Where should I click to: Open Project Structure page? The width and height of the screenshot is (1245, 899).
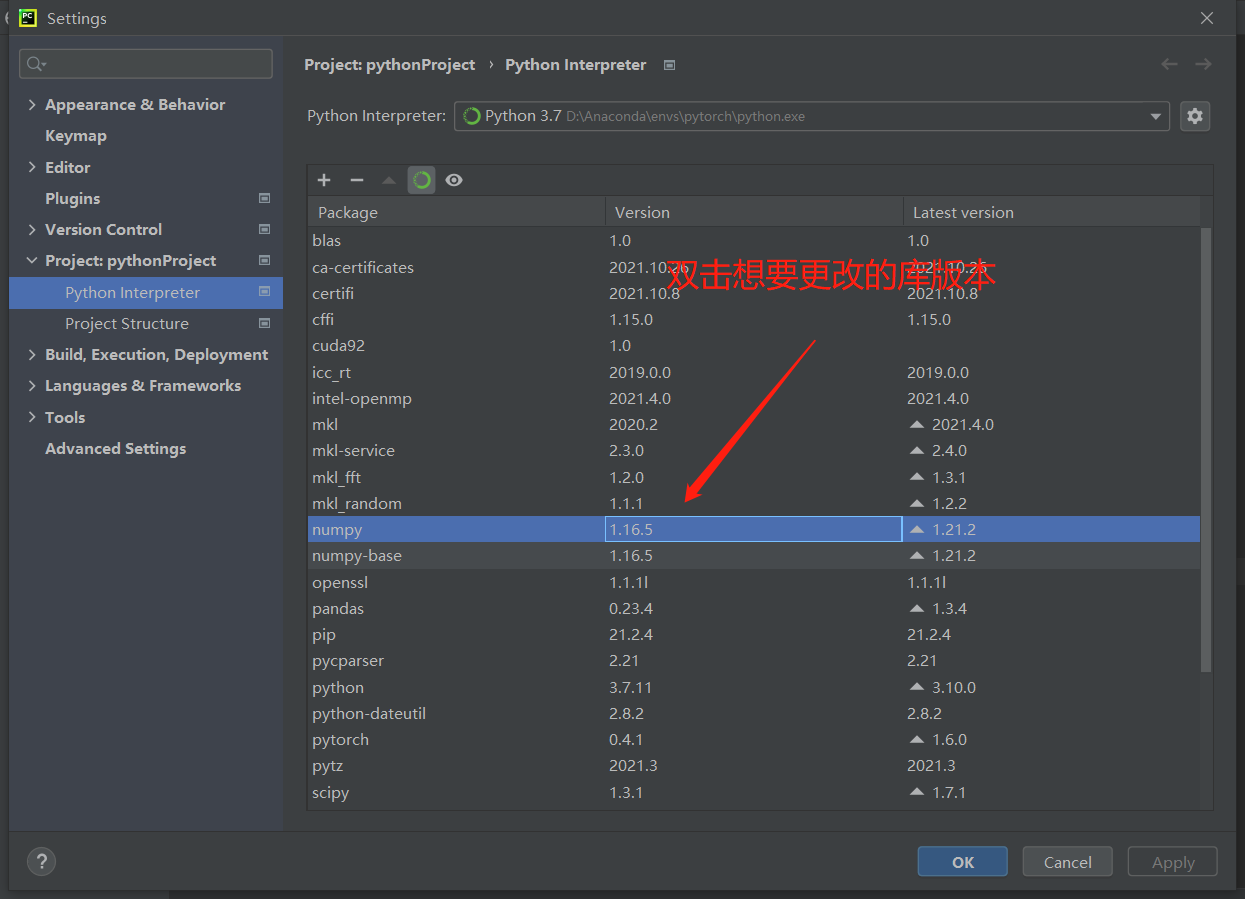tap(127, 323)
